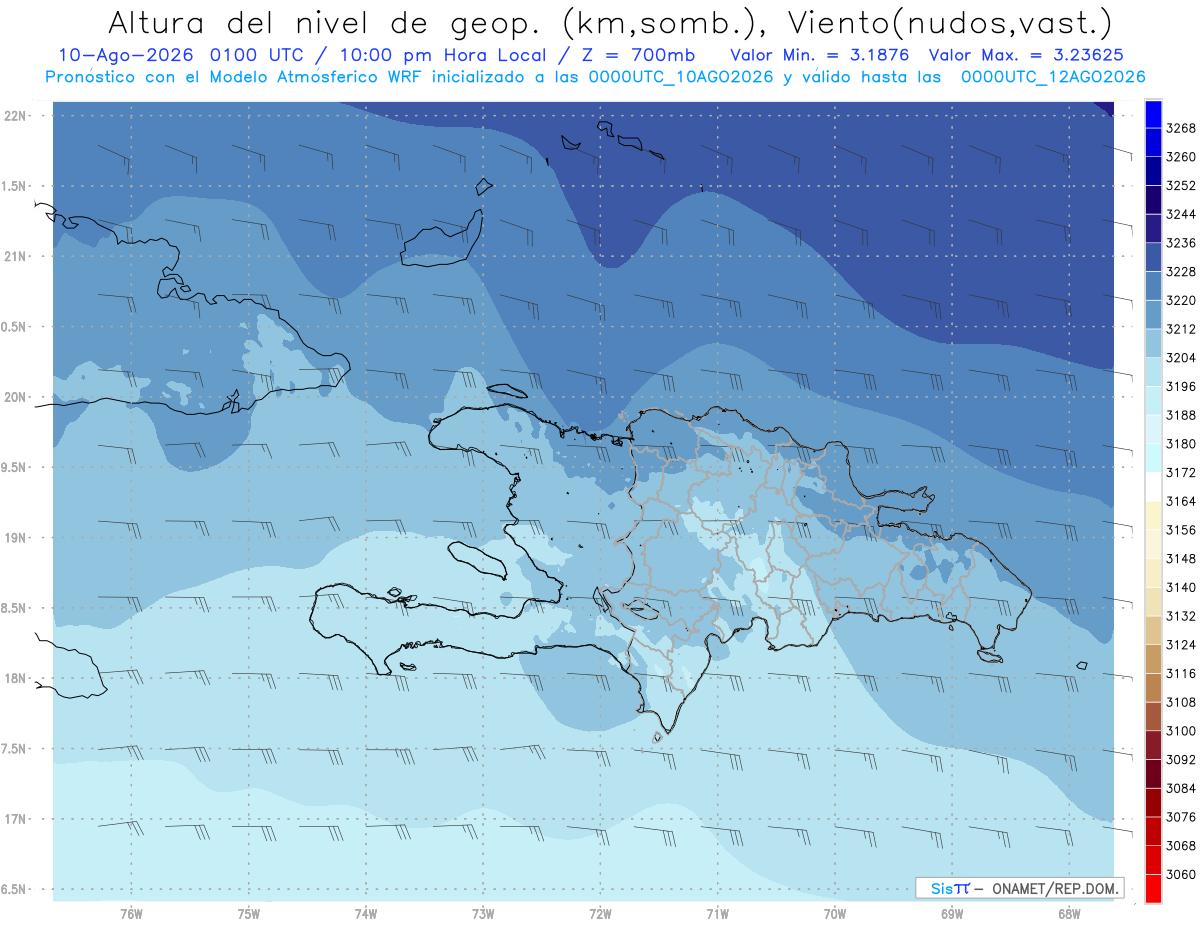This screenshot has width=1200, height=927.
Task: Click the longitude axis label 75W
Action: pos(249,914)
